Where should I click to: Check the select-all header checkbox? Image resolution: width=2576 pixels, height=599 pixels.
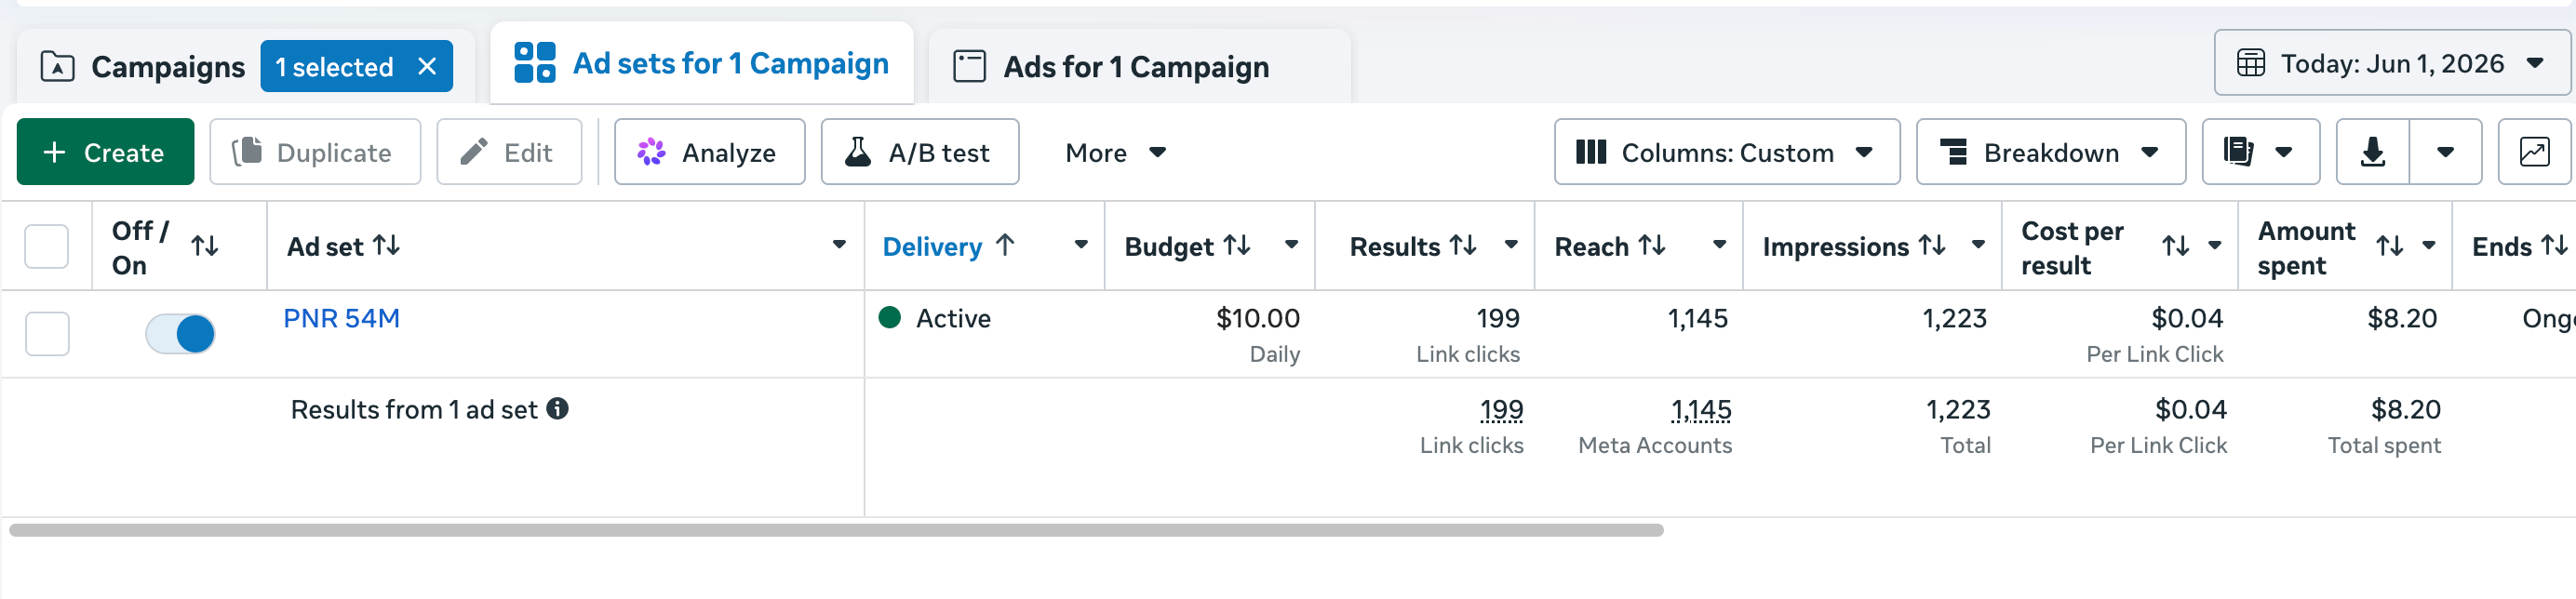tap(47, 246)
